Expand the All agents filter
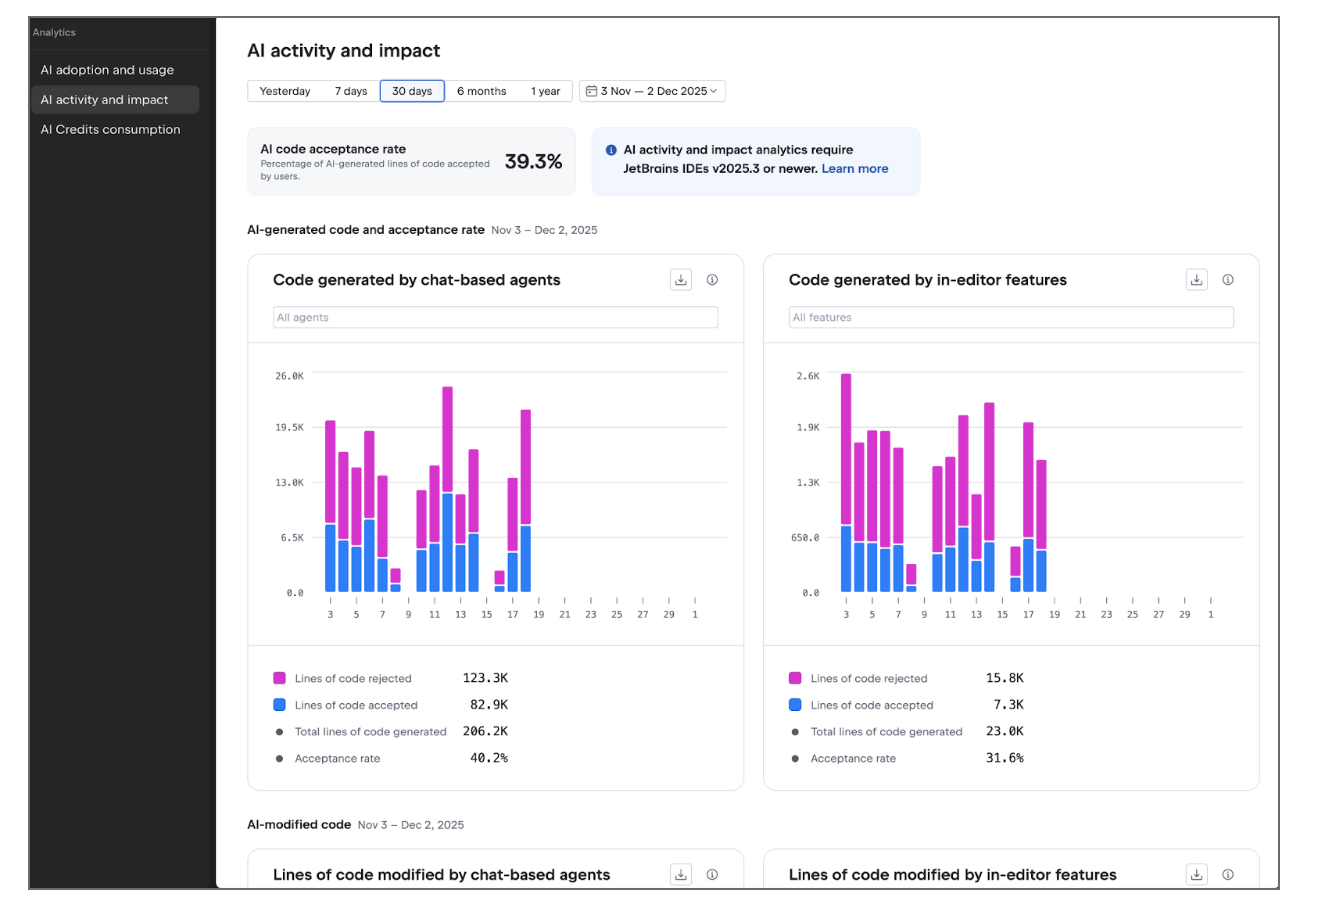 pyautogui.click(x=495, y=317)
